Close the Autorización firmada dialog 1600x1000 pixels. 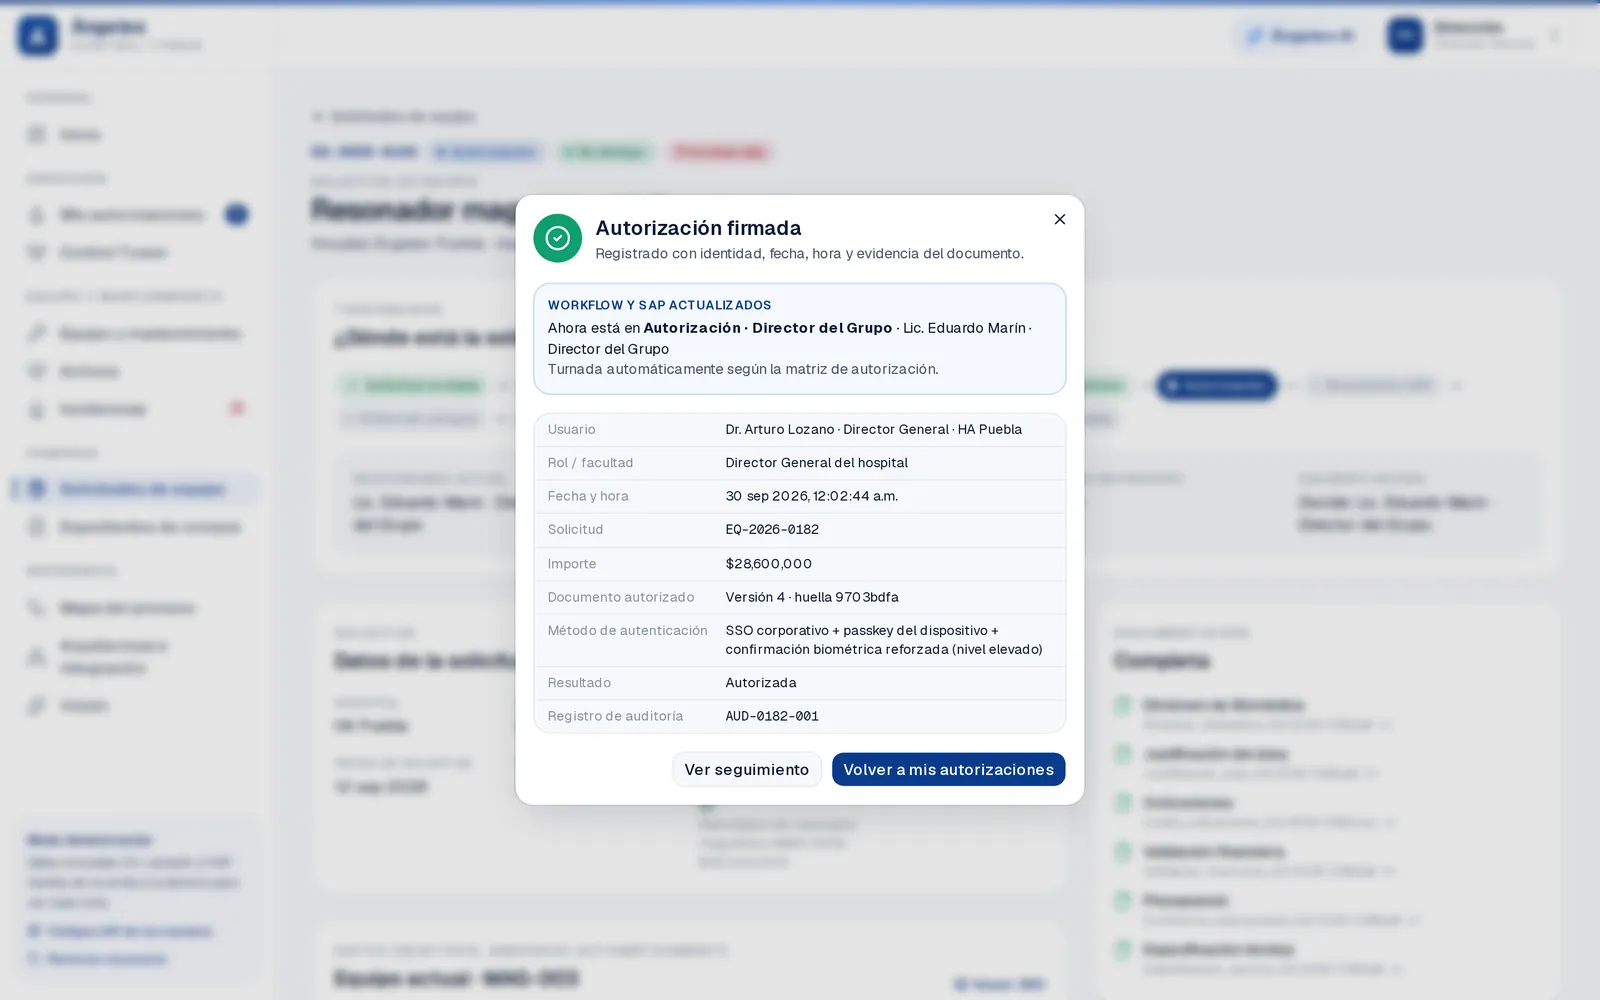click(x=1060, y=219)
